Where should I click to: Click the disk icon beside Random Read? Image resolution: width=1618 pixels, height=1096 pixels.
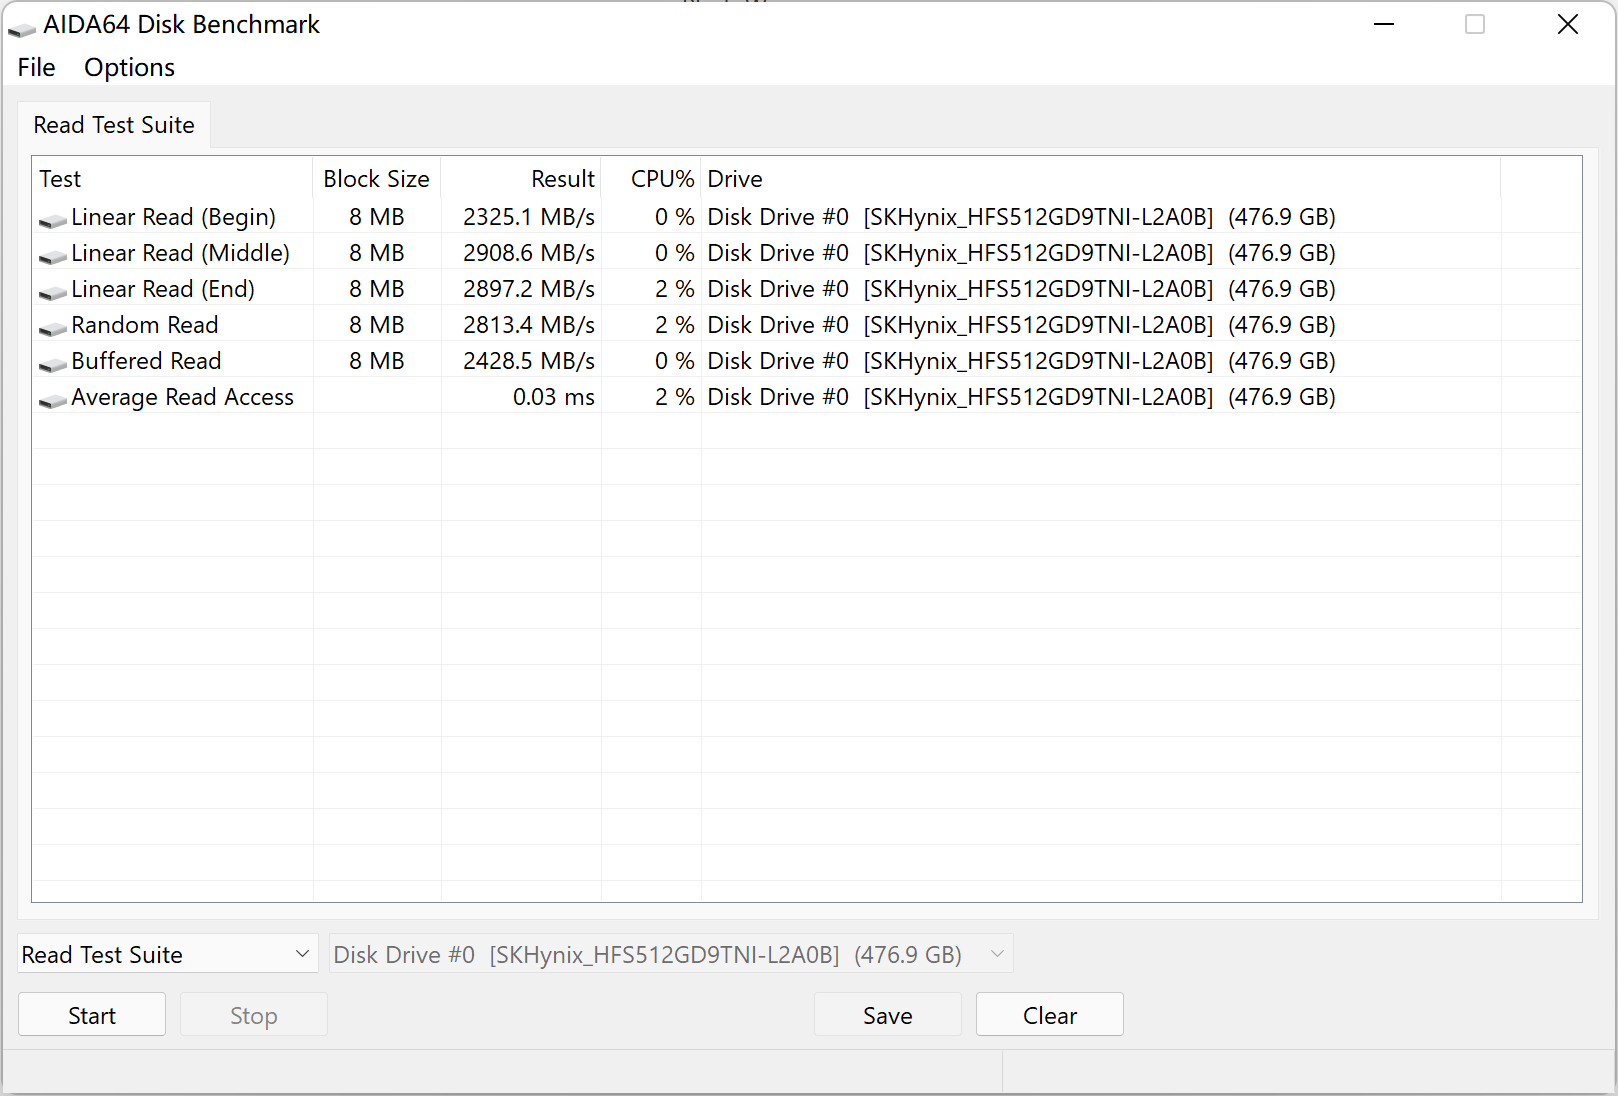(53, 327)
